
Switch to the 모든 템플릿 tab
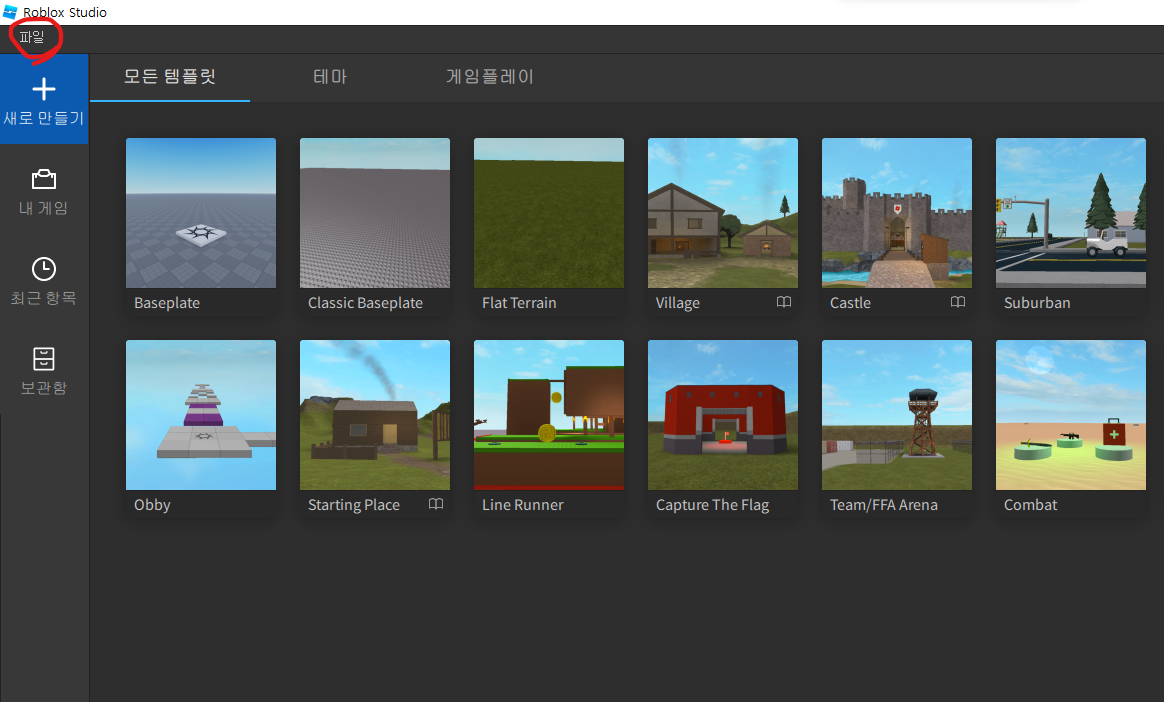click(x=170, y=76)
